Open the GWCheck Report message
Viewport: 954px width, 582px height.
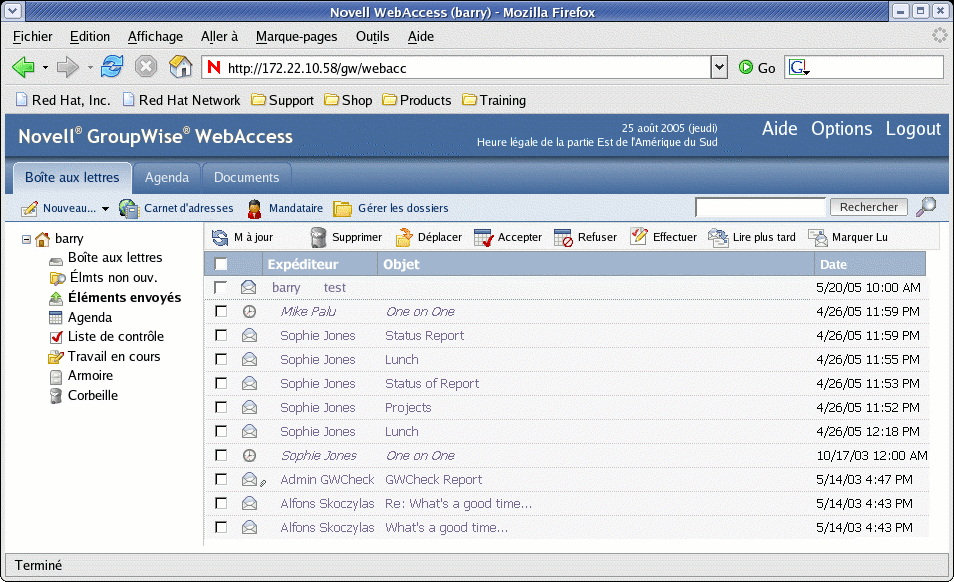point(433,479)
